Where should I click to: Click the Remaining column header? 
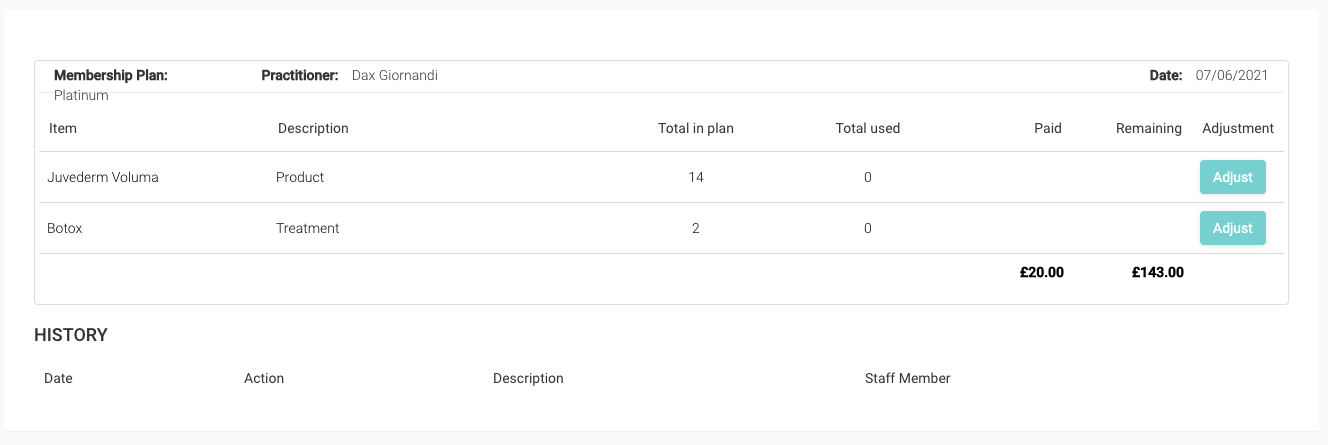tap(1149, 128)
